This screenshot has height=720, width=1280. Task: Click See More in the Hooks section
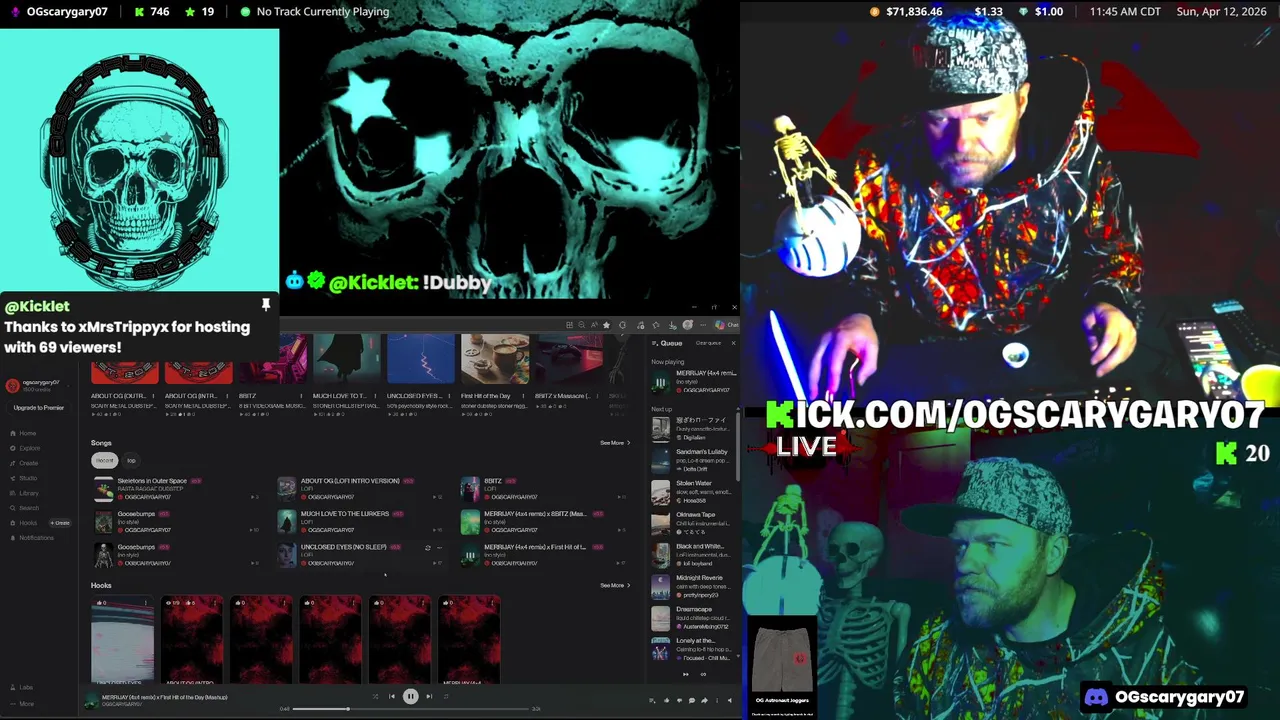tap(615, 585)
